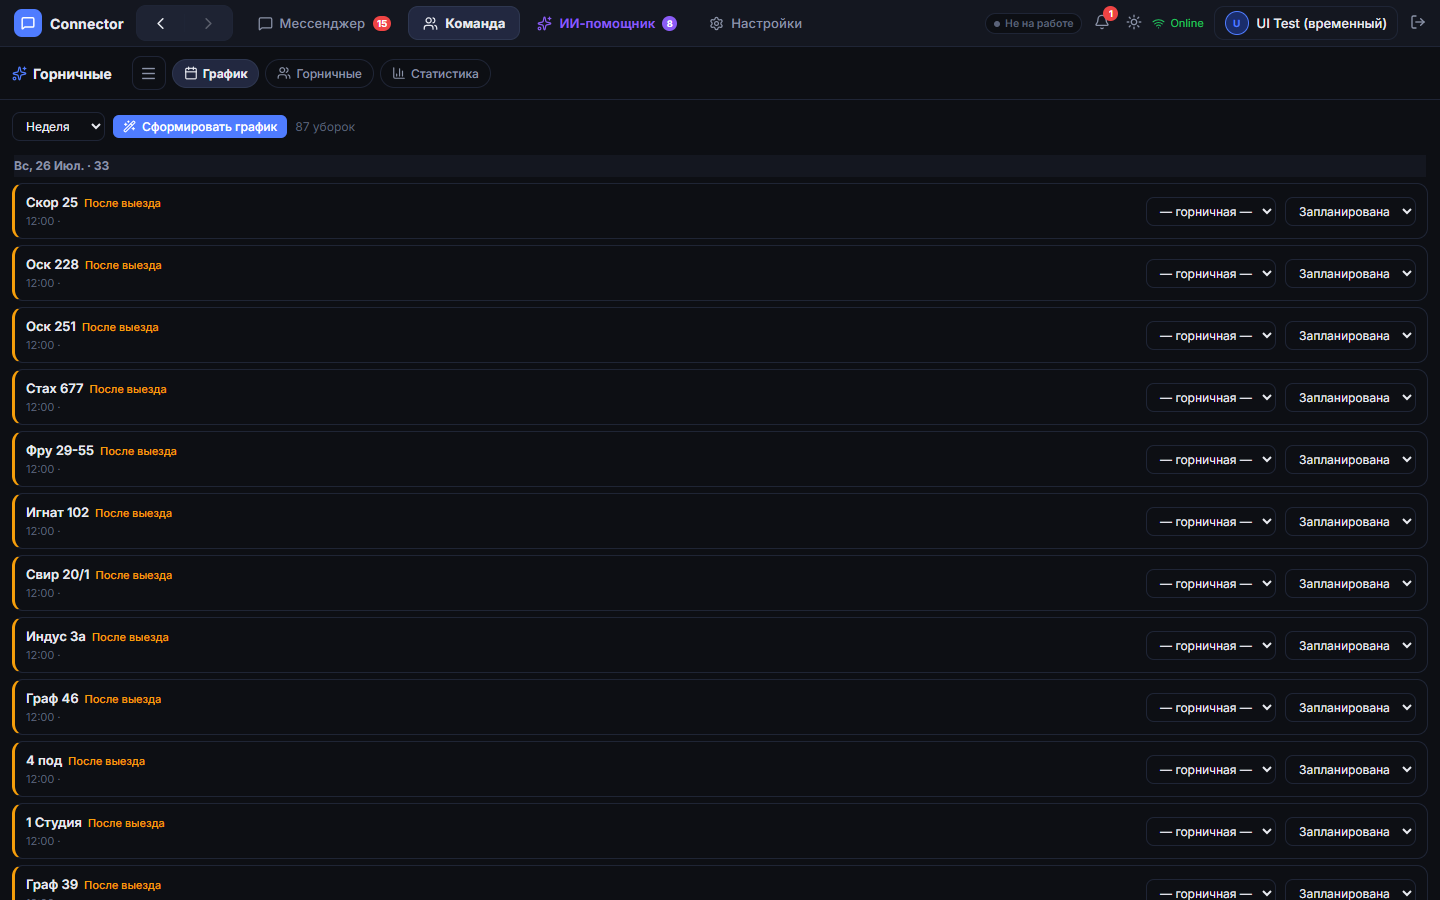Click the Свир 20/1 title
The height and width of the screenshot is (900, 1440).
58,574
